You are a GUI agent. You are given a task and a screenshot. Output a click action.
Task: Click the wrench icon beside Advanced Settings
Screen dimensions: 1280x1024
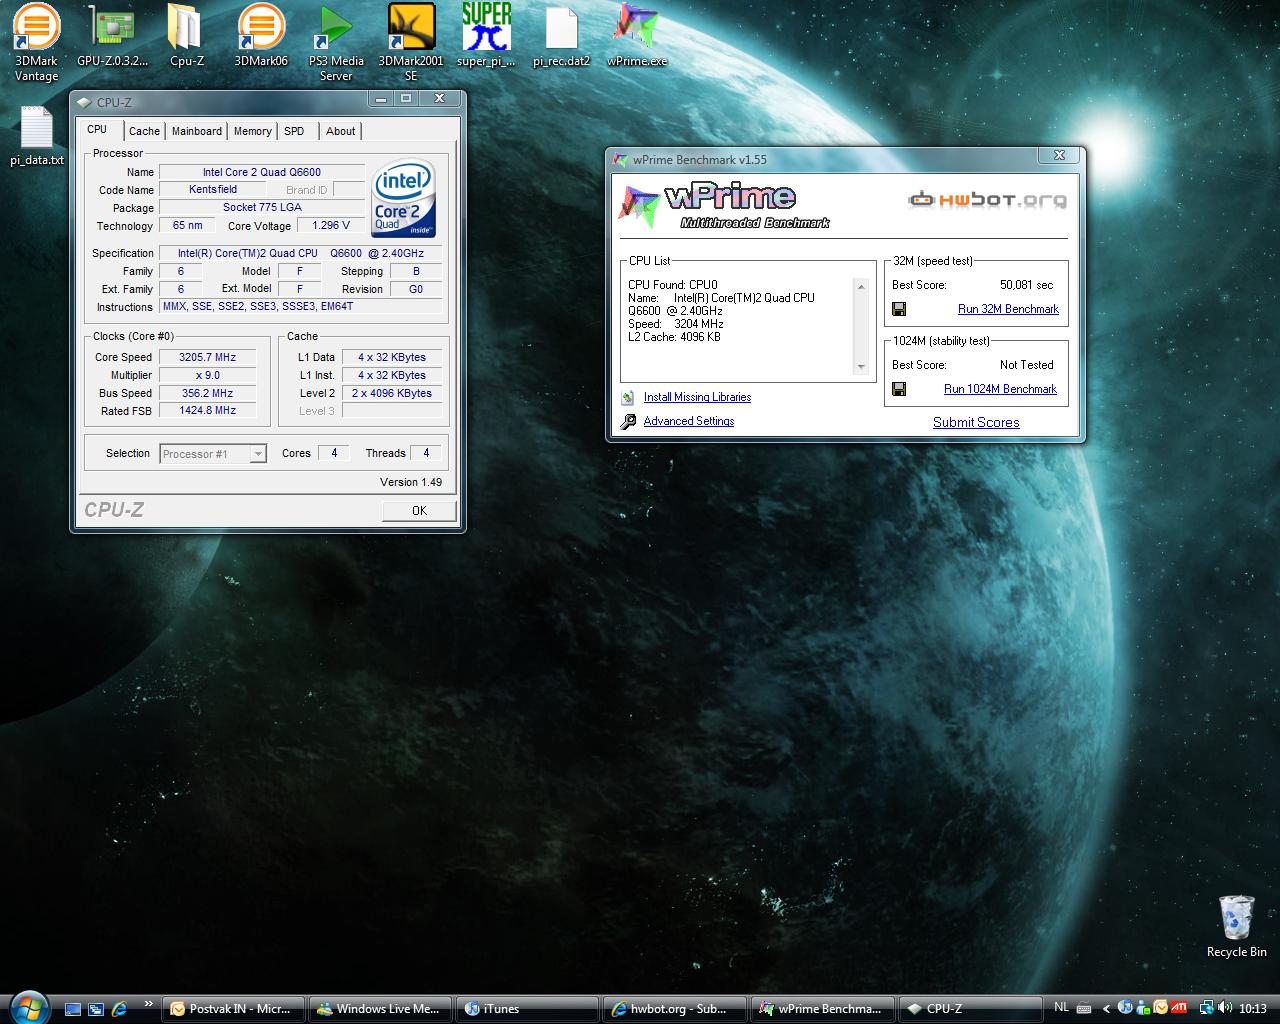click(x=628, y=422)
